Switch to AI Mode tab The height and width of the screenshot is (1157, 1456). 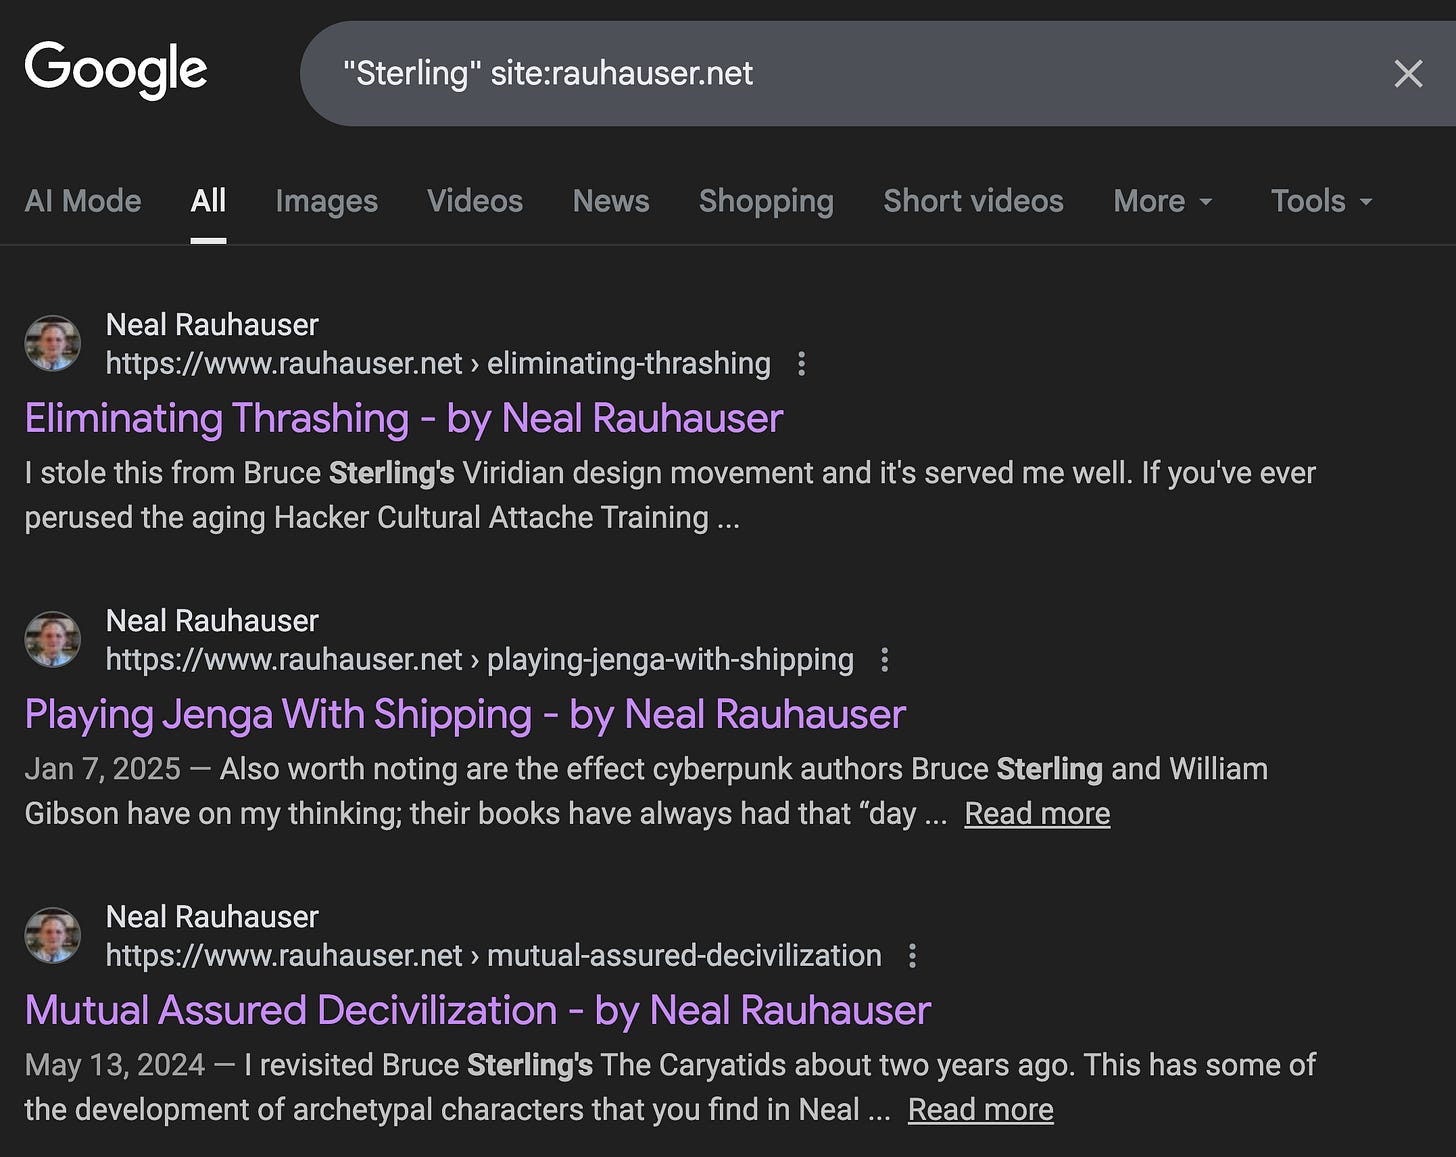pos(83,201)
